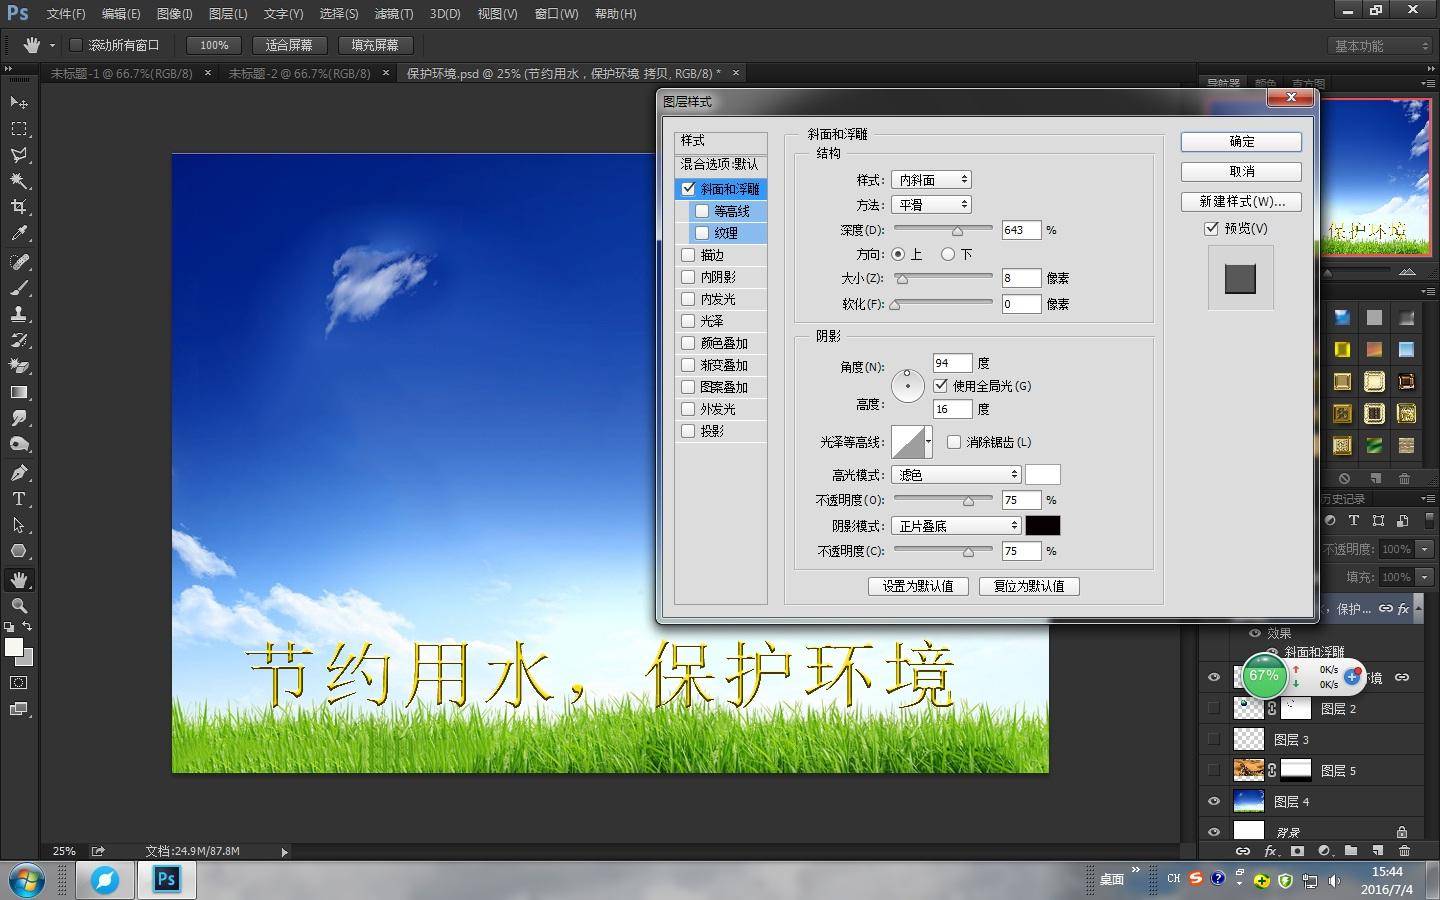Open the 高光模式 dropdown showing 滤色
The width and height of the screenshot is (1440, 900).
tap(956, 474)
